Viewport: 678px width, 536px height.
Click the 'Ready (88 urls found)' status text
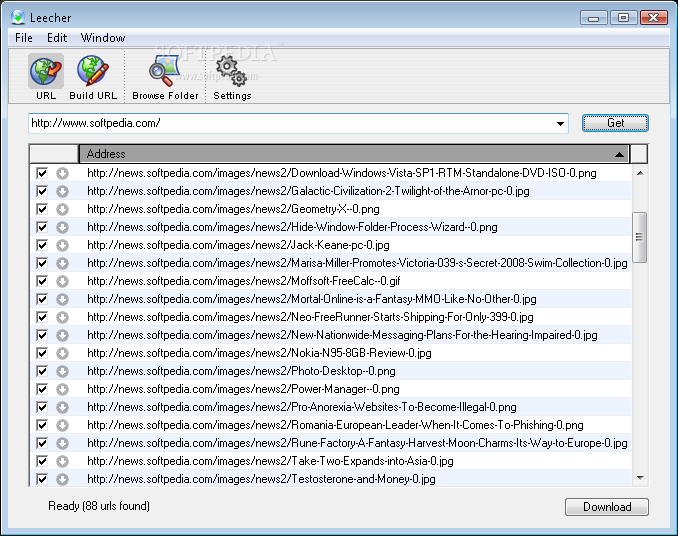pos(99,506)
